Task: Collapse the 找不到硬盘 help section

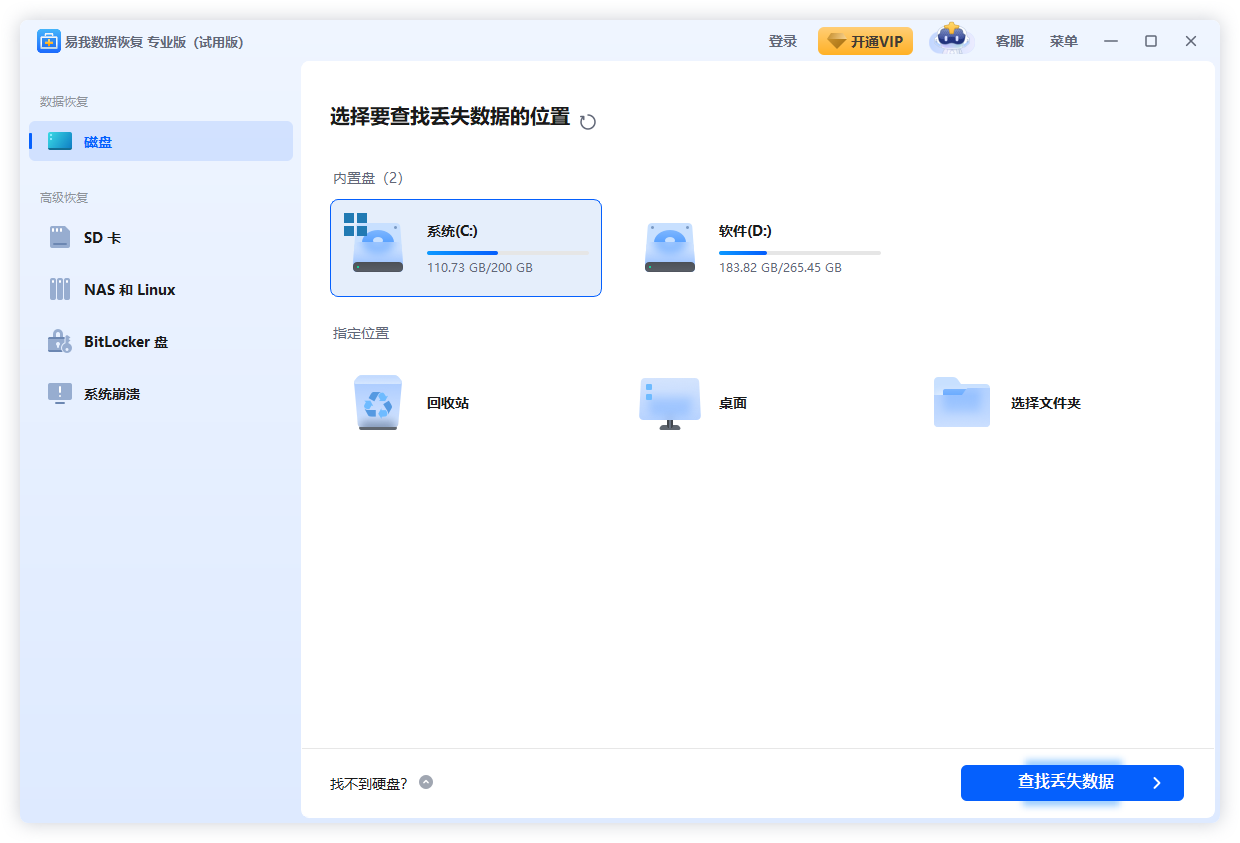Action: coord(425,783)
